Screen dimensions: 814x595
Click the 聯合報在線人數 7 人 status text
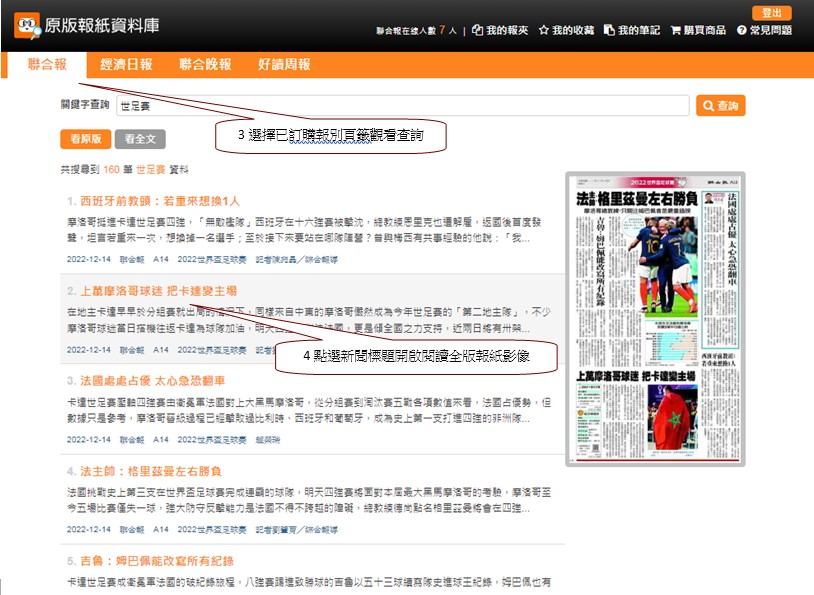click(417, 30)
